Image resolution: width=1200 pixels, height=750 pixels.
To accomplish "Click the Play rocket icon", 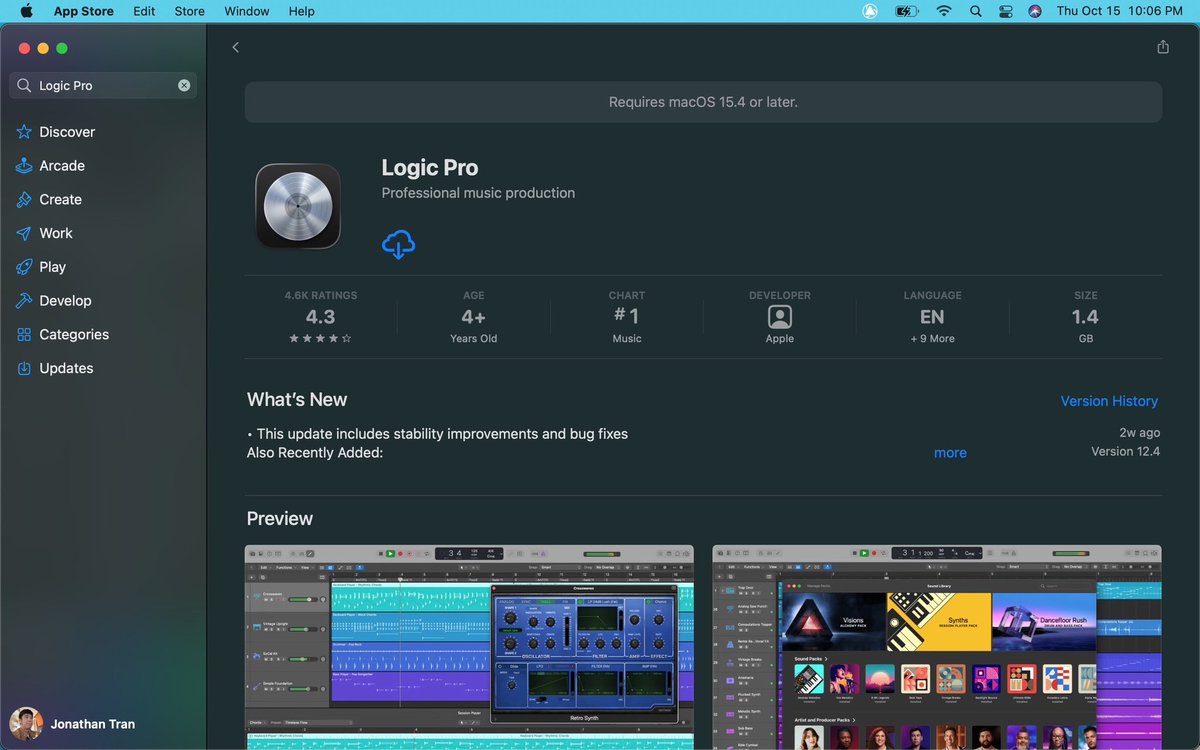I will click(x=24, y=267).
